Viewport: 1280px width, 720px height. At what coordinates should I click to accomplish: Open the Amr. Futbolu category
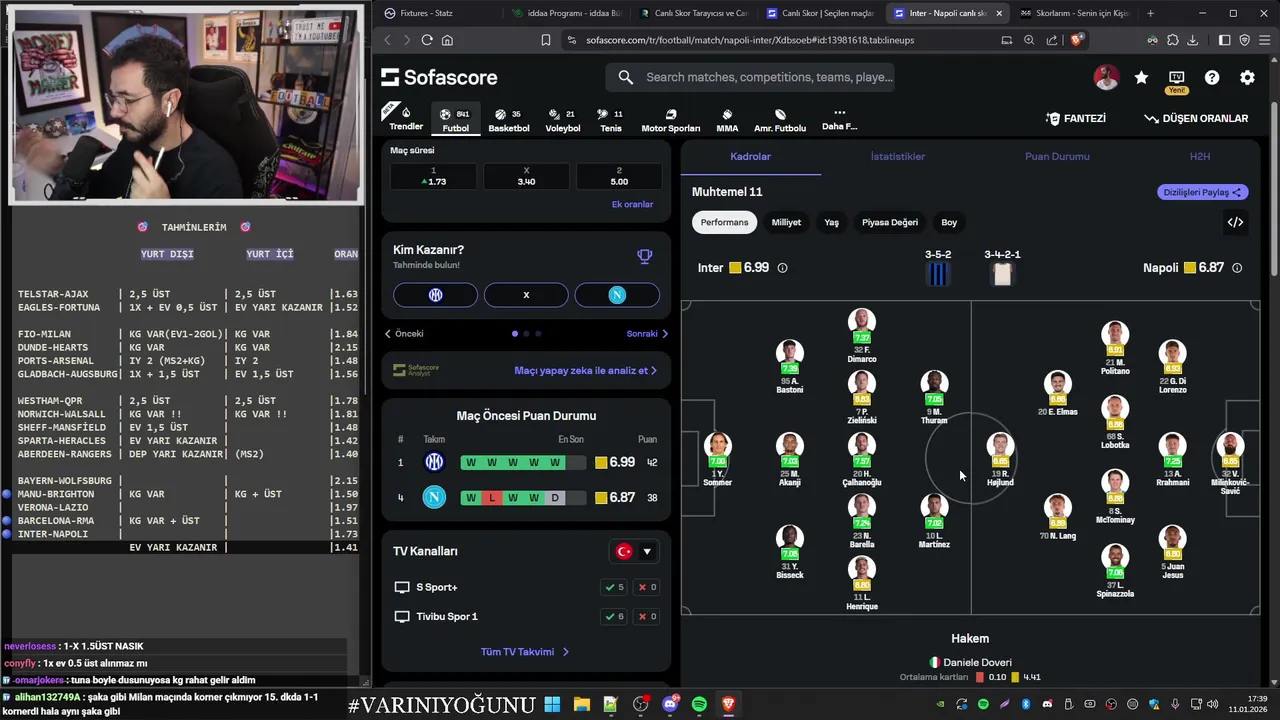[780, 120]
